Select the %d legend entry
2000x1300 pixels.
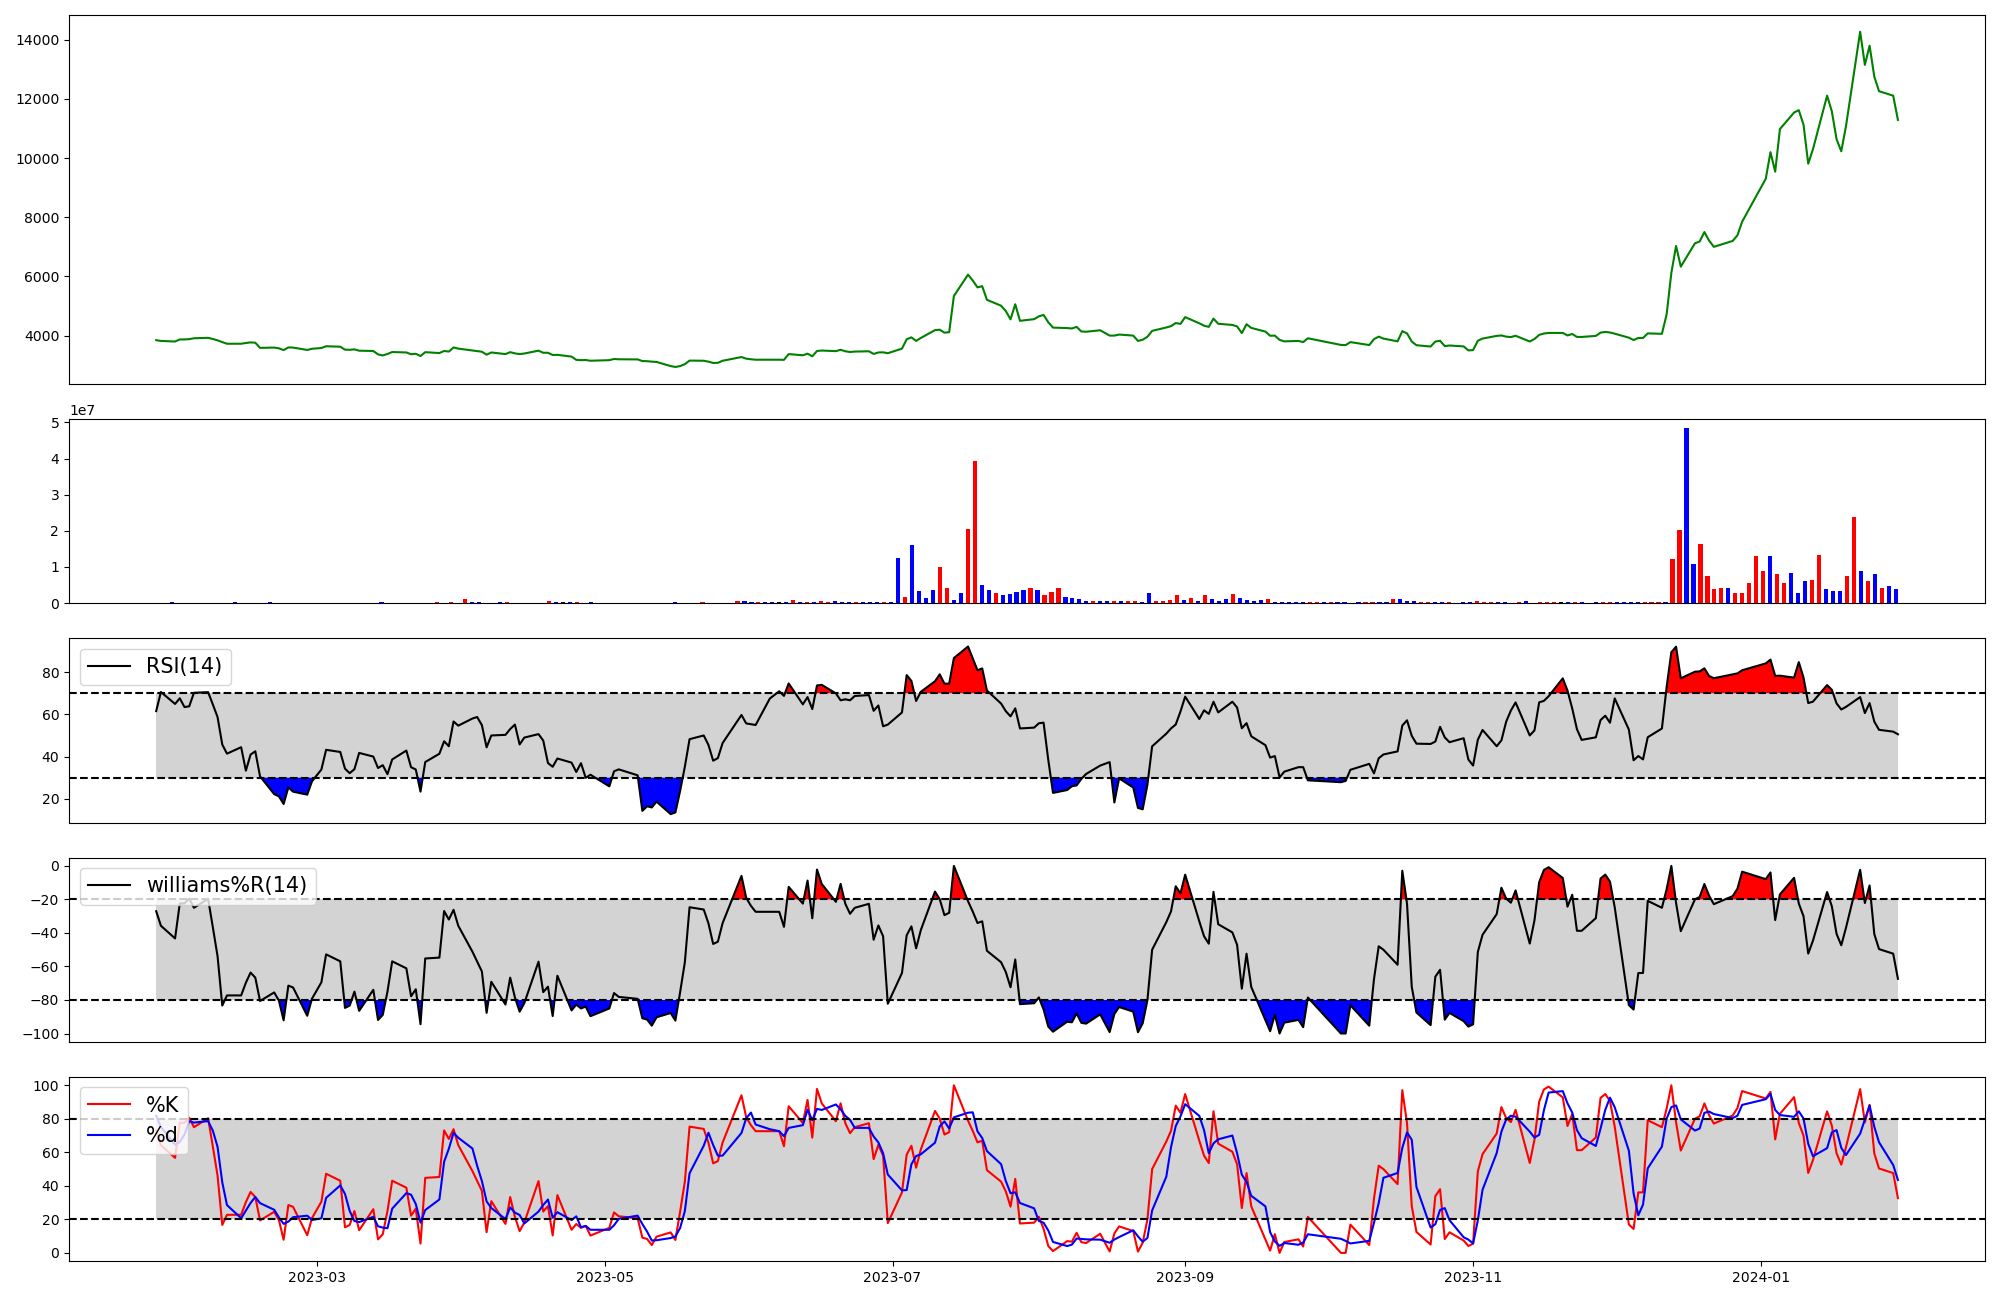[x=162, y=1135]
